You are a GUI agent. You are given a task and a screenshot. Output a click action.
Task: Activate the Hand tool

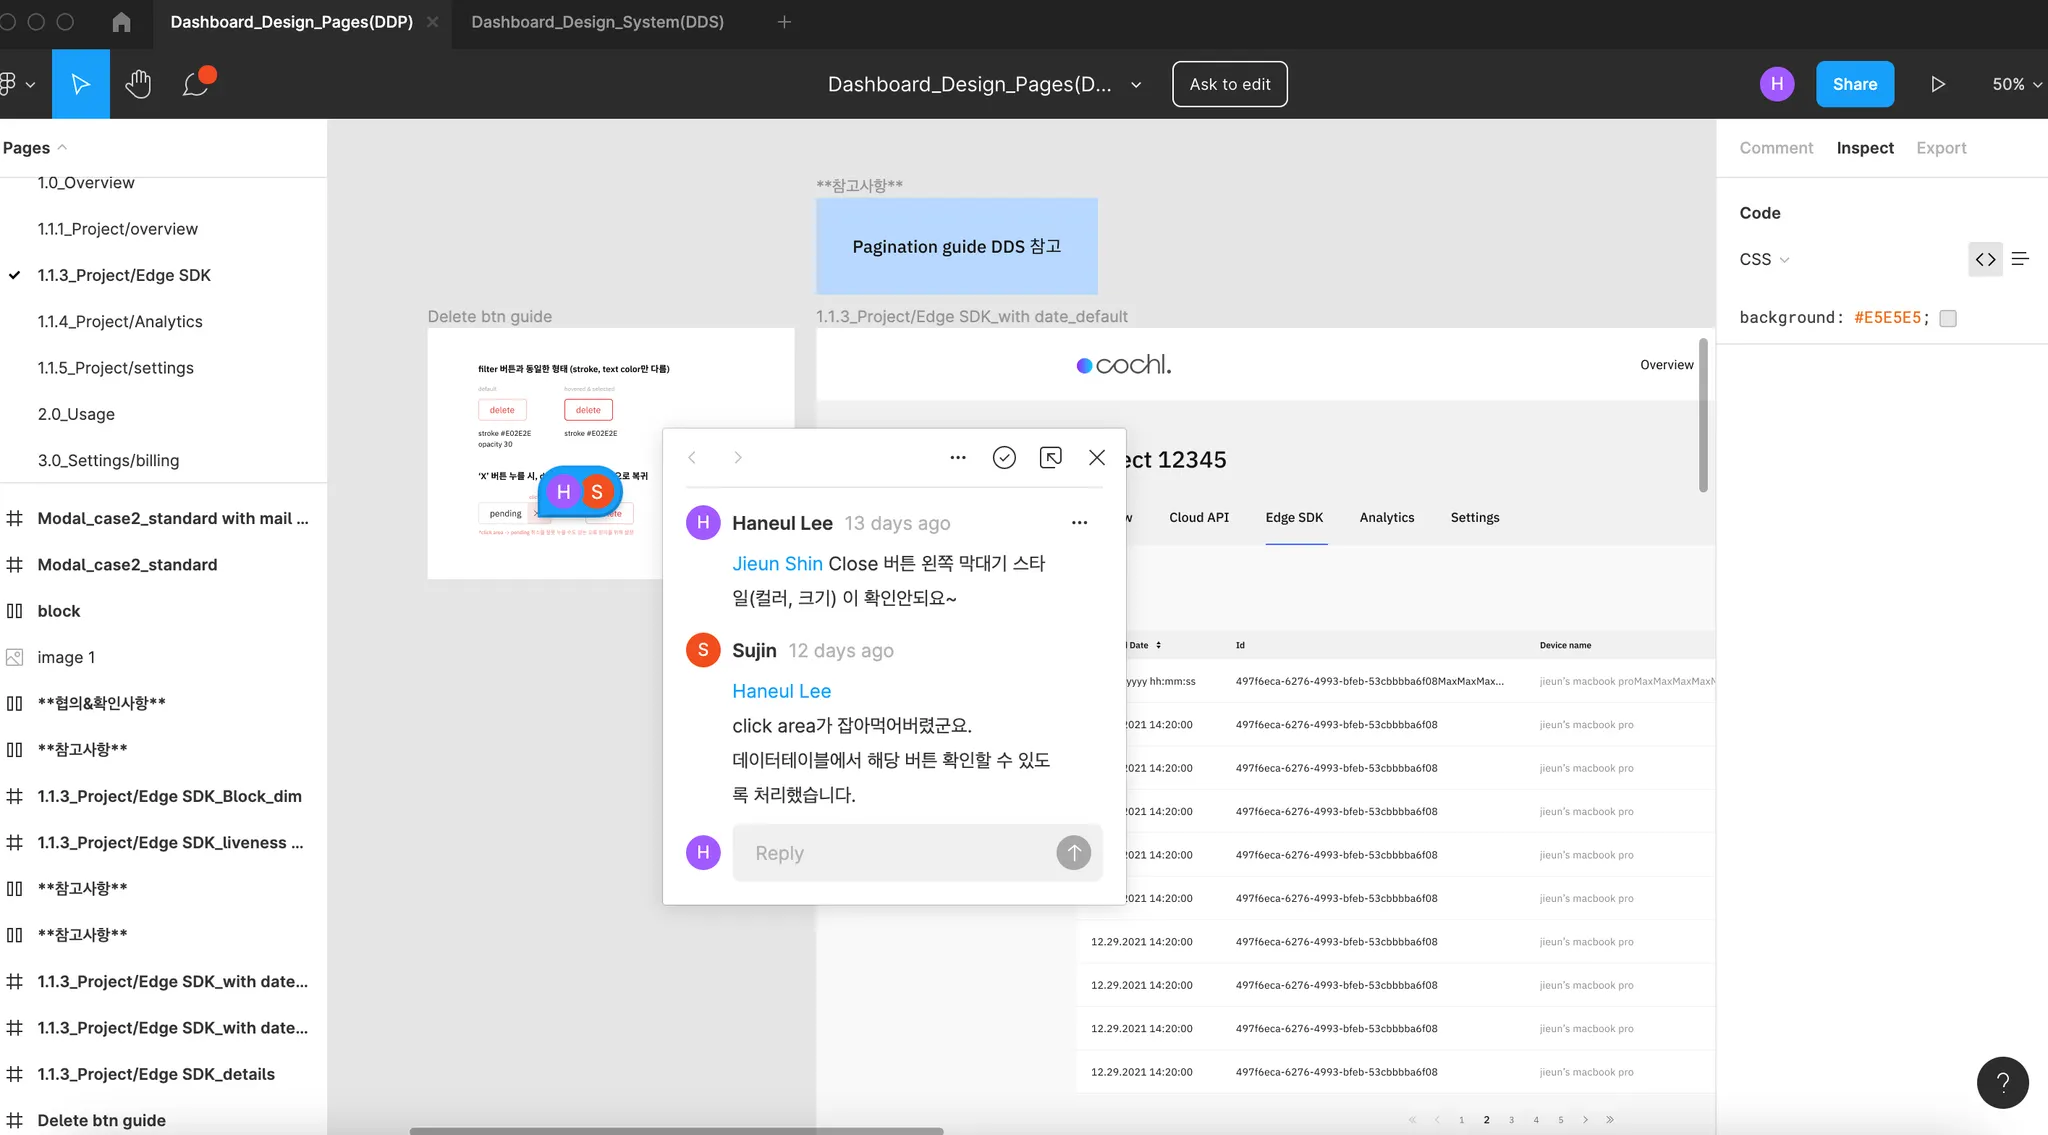coord(138,84)
